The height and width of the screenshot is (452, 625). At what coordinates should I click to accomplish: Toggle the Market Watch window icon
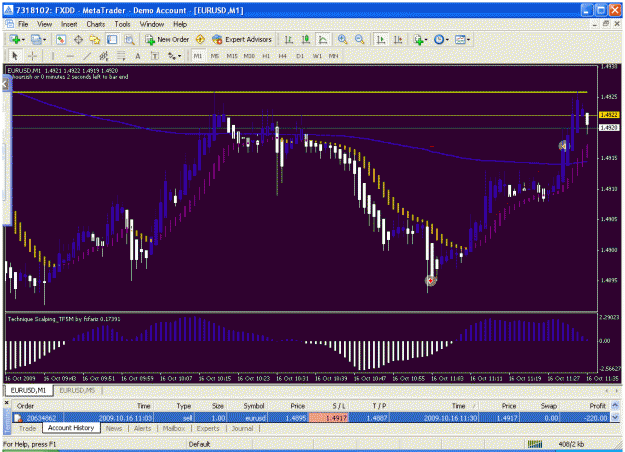coord(61,39)
